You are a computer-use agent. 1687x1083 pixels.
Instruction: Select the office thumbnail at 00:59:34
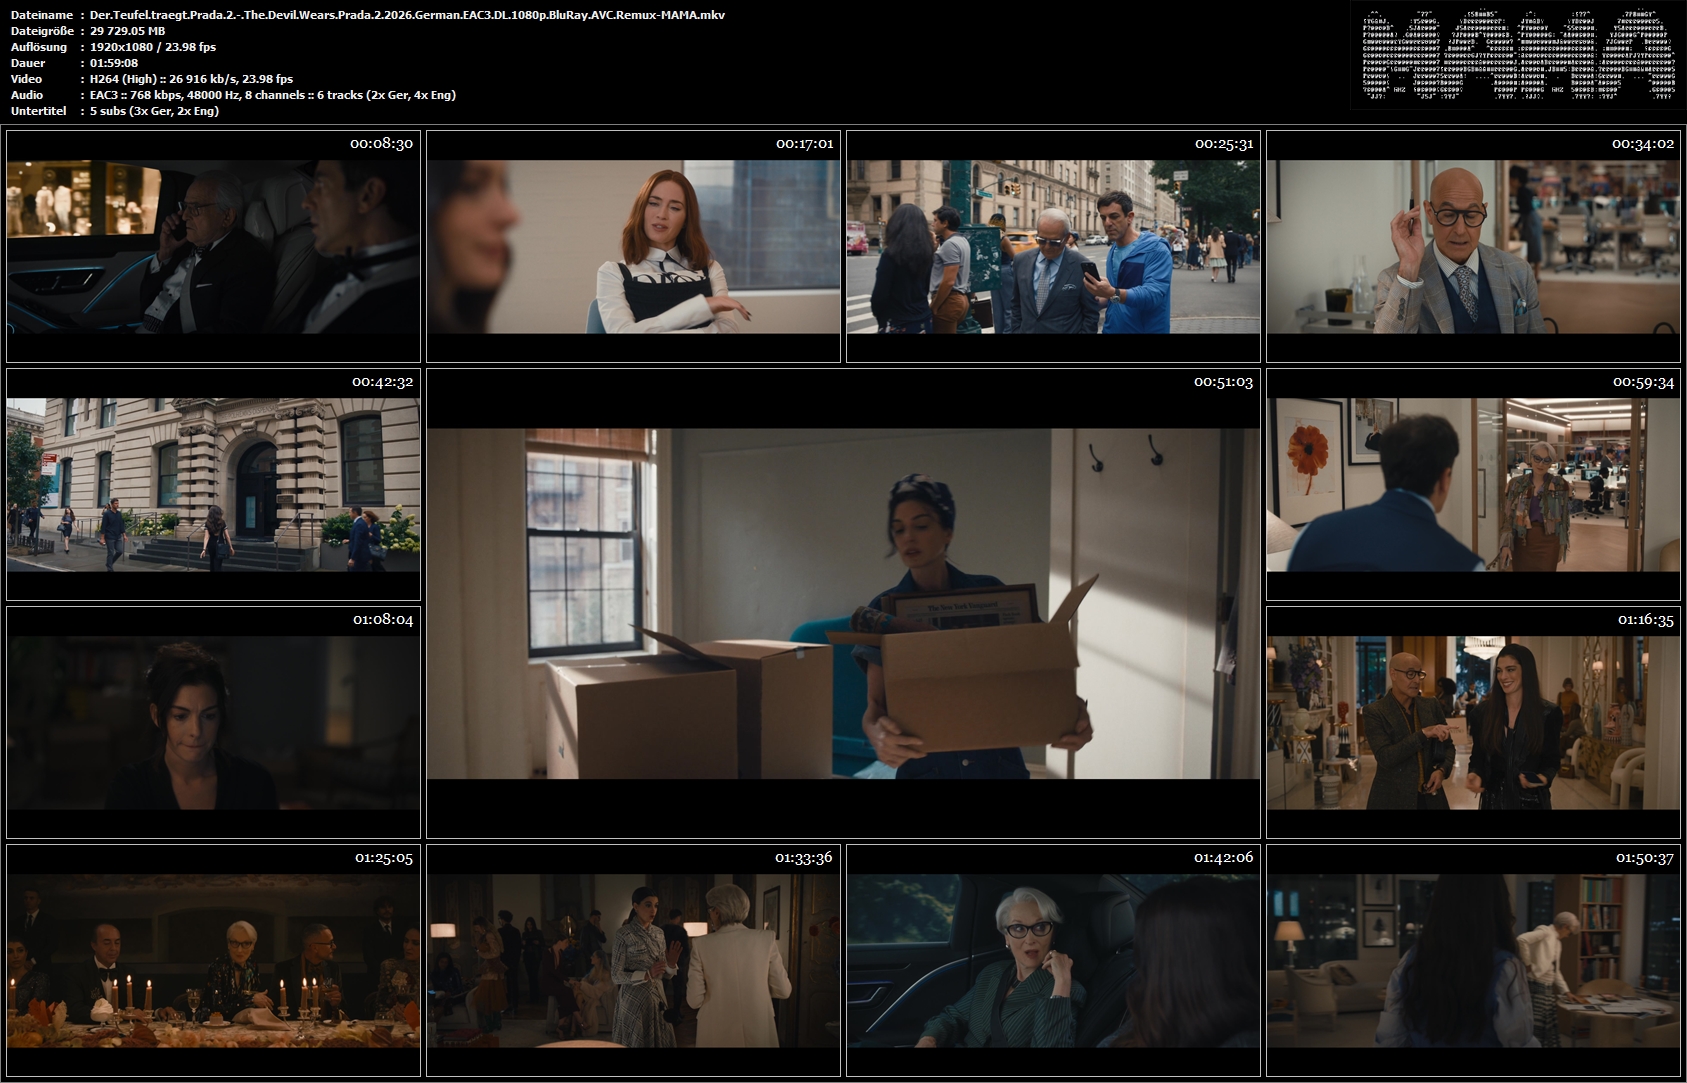click(1473, 484)
